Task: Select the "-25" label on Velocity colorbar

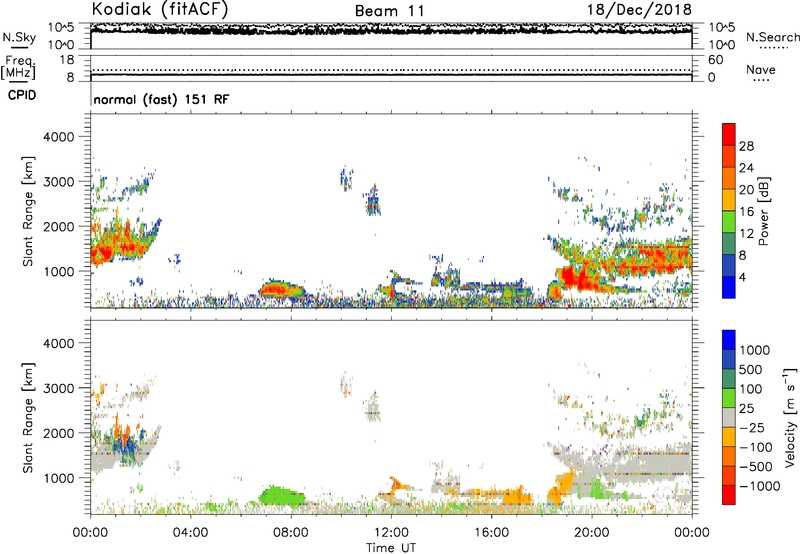Action: (x=752, y=428)
